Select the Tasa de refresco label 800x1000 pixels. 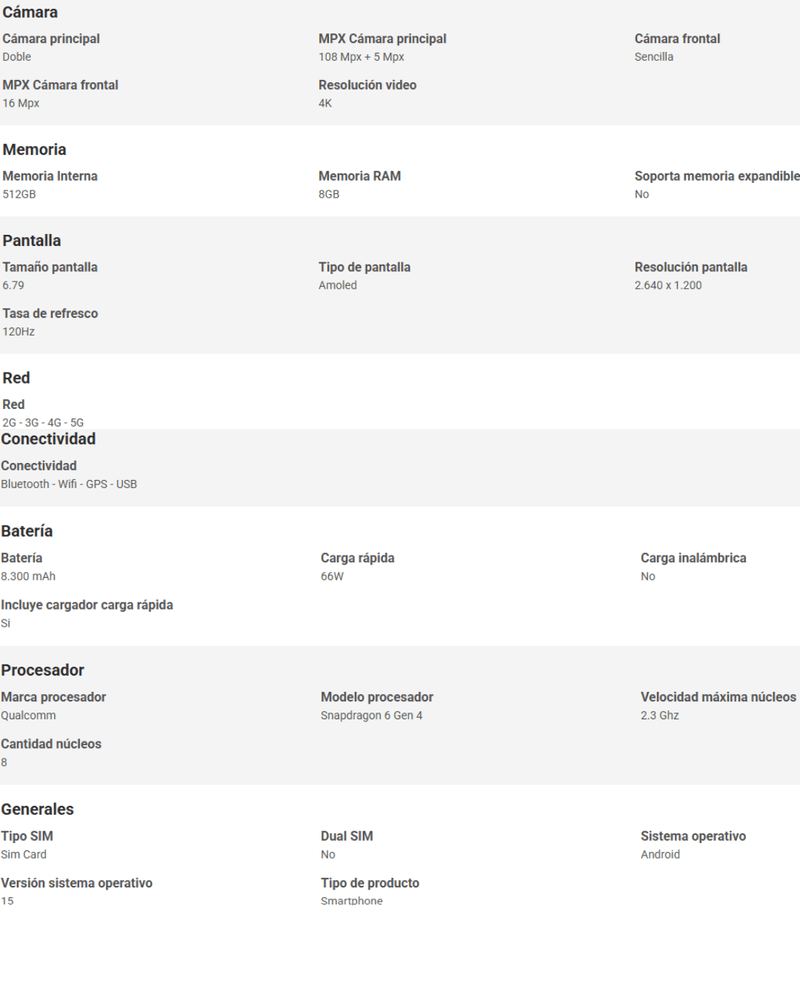50,314
